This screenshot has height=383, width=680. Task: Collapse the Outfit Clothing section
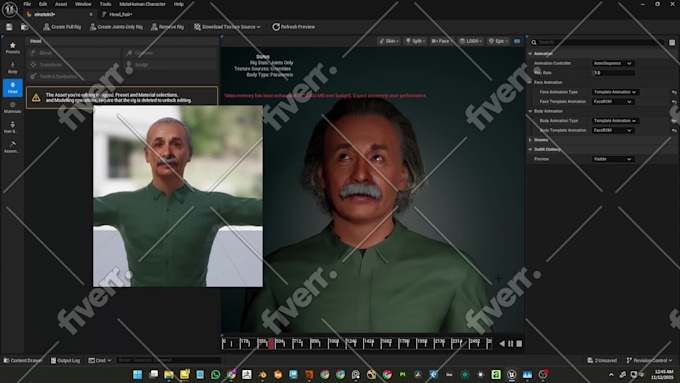530,149
